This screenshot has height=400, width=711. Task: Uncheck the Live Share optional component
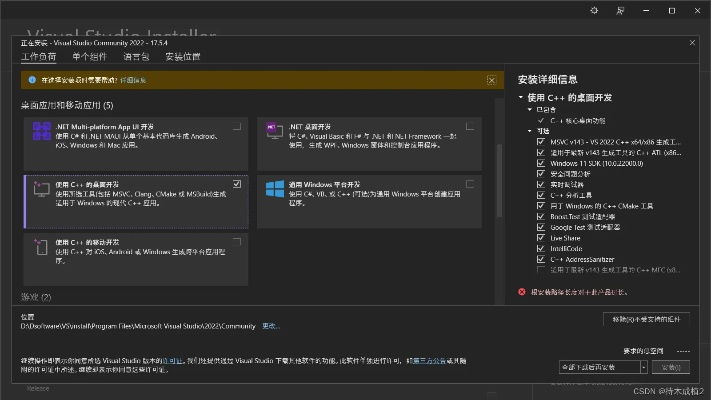click(541, 238)
